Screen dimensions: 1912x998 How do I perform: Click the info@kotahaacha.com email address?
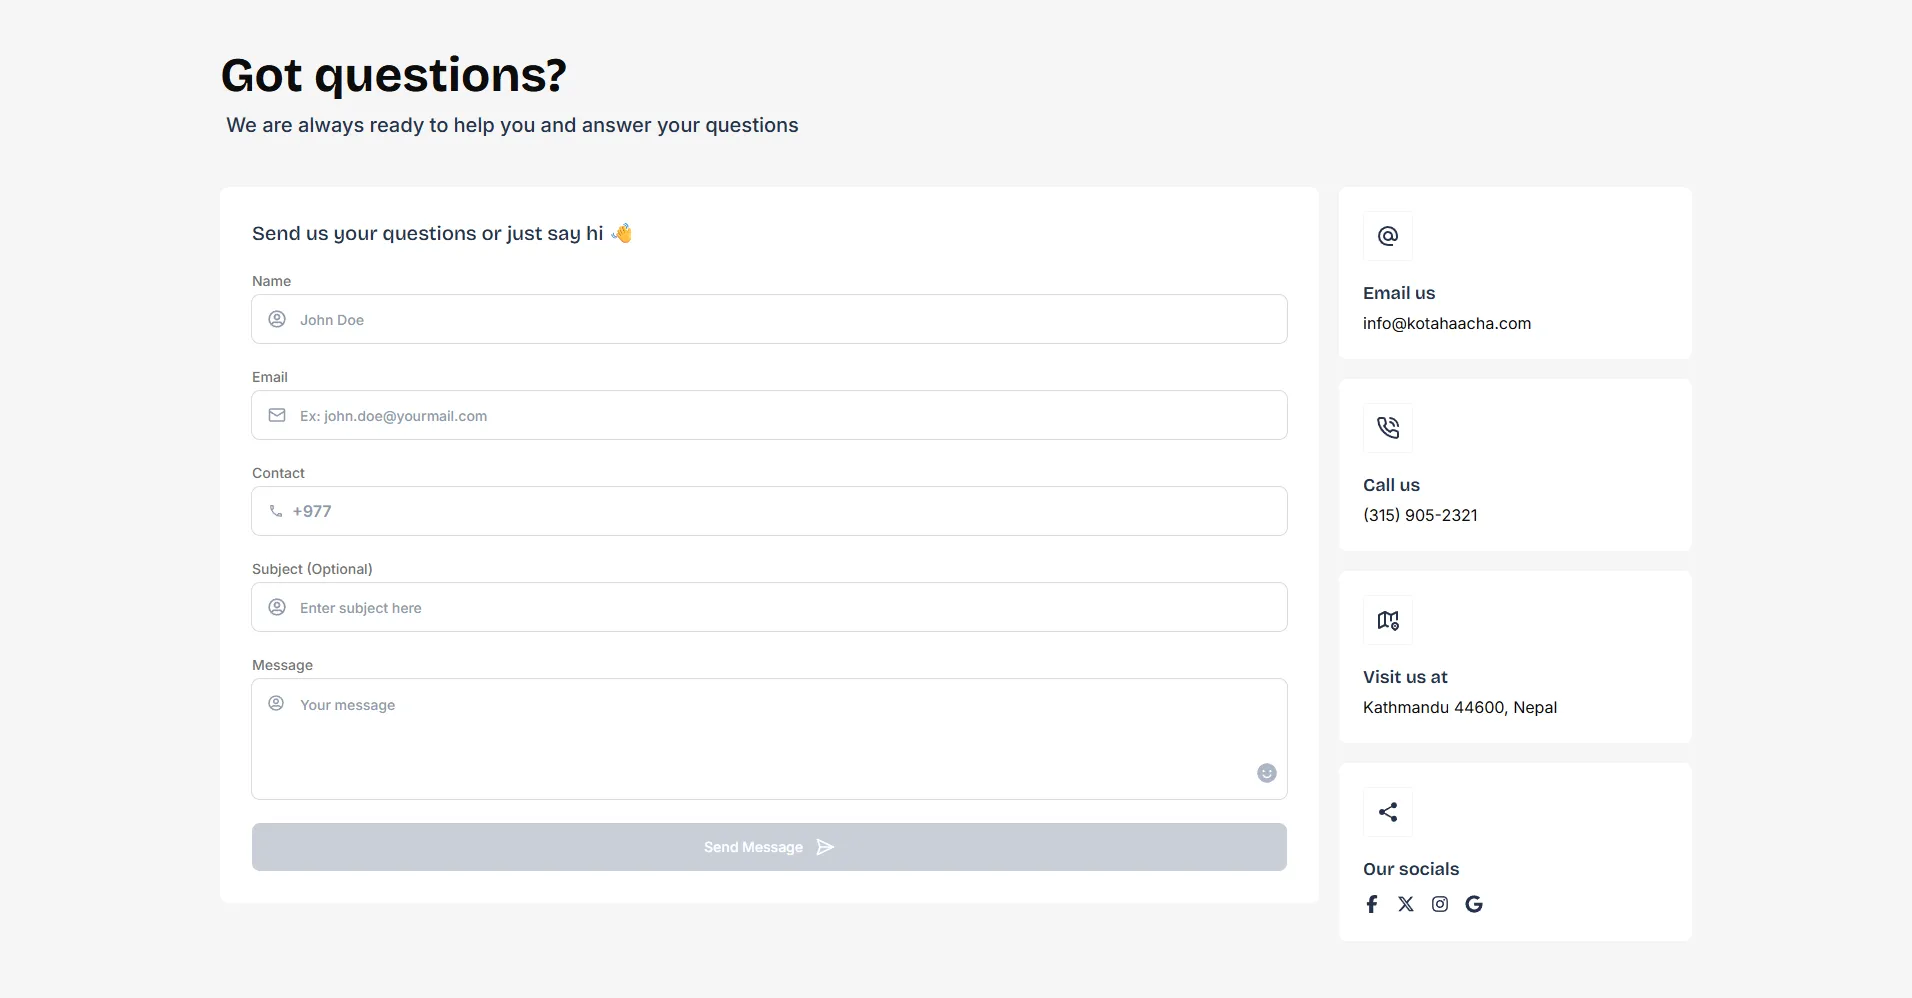click(1447, 323)
